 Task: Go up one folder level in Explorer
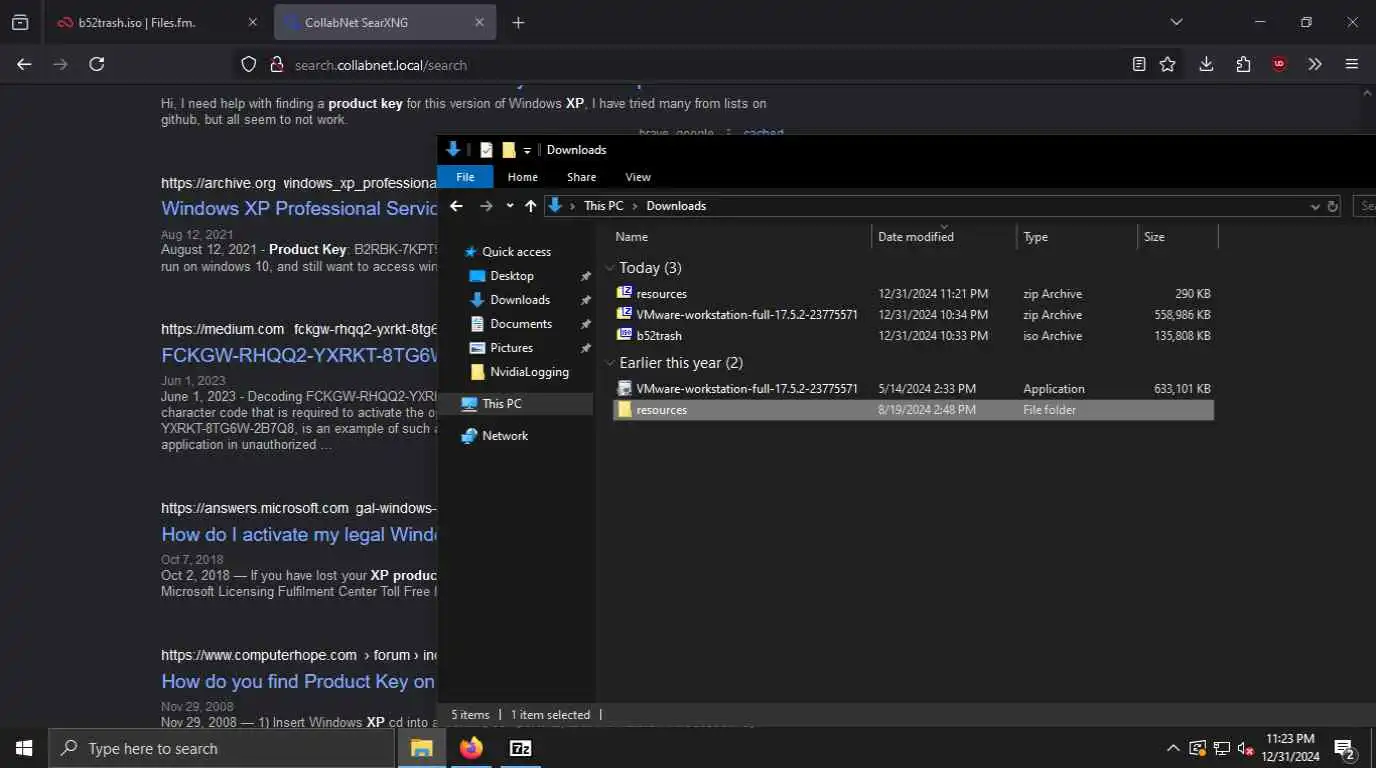click(531, 206)
